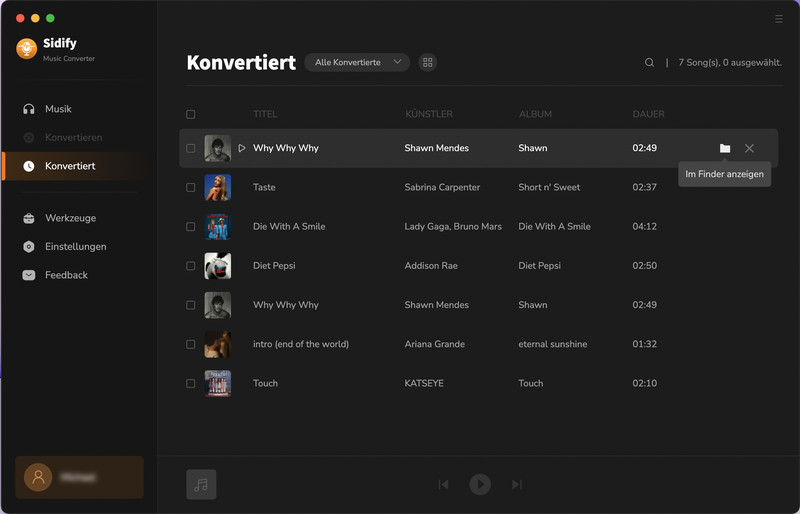
Task: Click intro (end of the world) title
Action: [301, 344]
